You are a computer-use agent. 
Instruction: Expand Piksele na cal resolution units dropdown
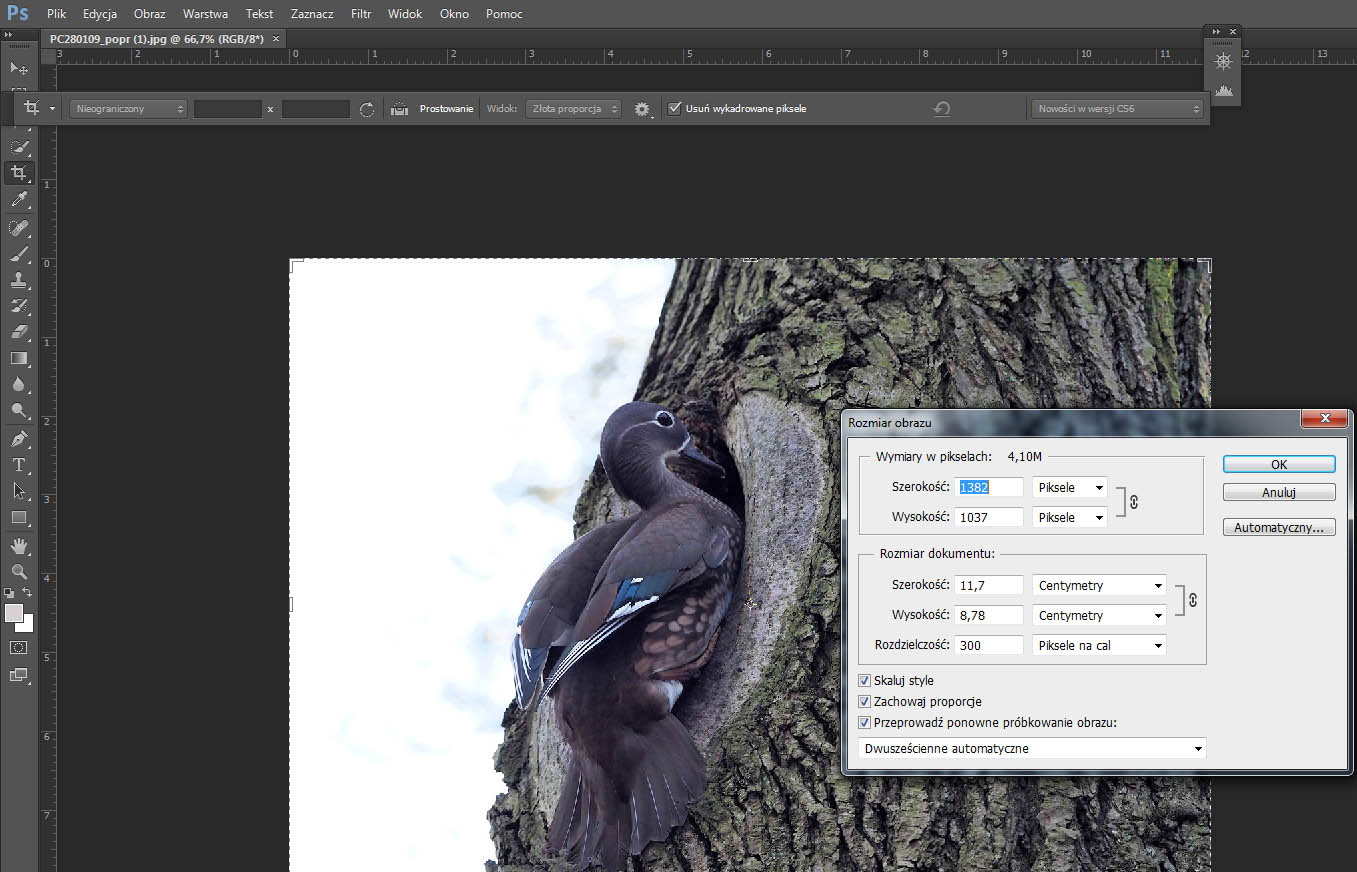1099,646
